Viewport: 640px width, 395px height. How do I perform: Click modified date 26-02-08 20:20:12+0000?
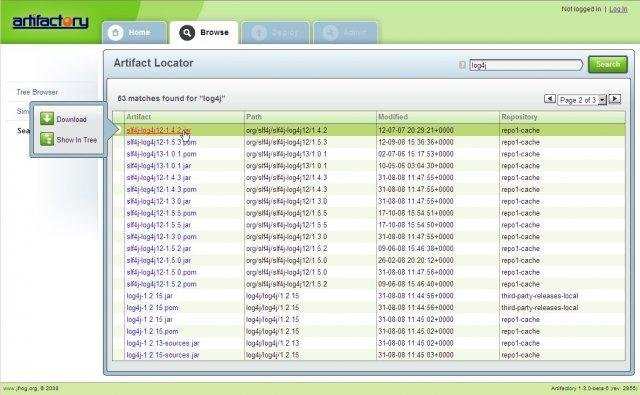416,260
